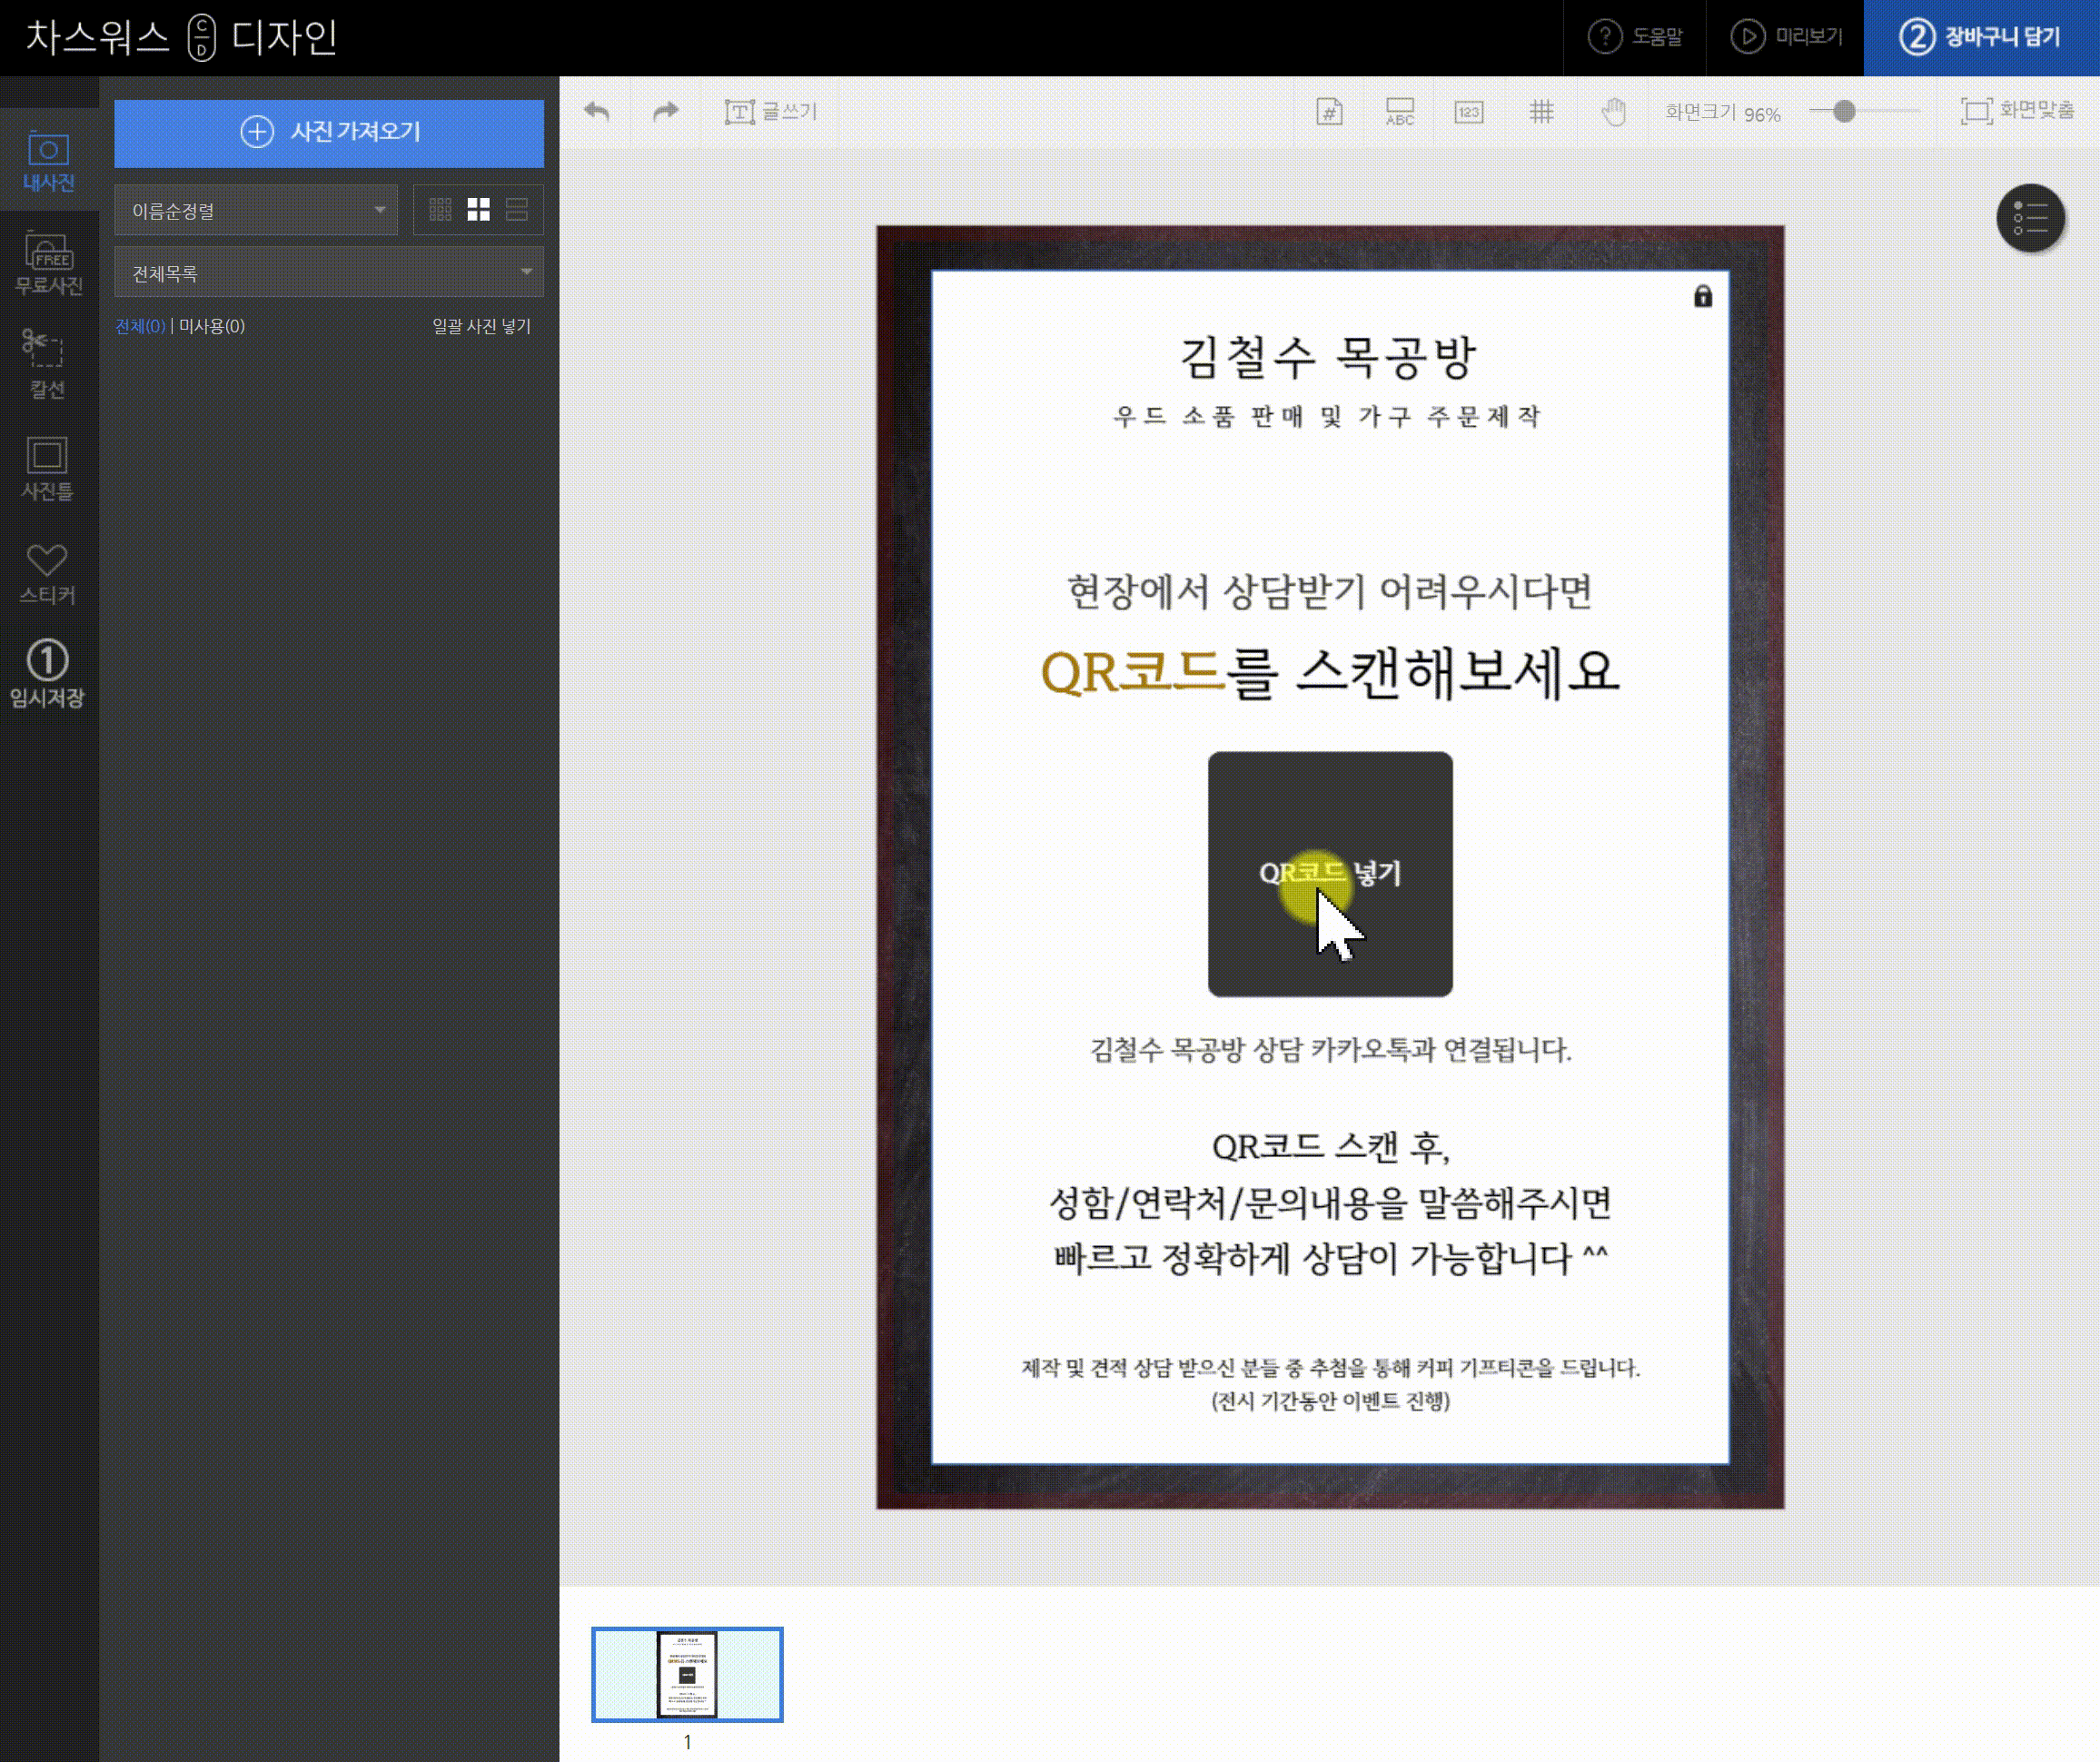Image resolution: width=2100 pixels, height=1762 pixels.
Task: Open the 전체목록 folder dropdown
Action: (329, 272)
